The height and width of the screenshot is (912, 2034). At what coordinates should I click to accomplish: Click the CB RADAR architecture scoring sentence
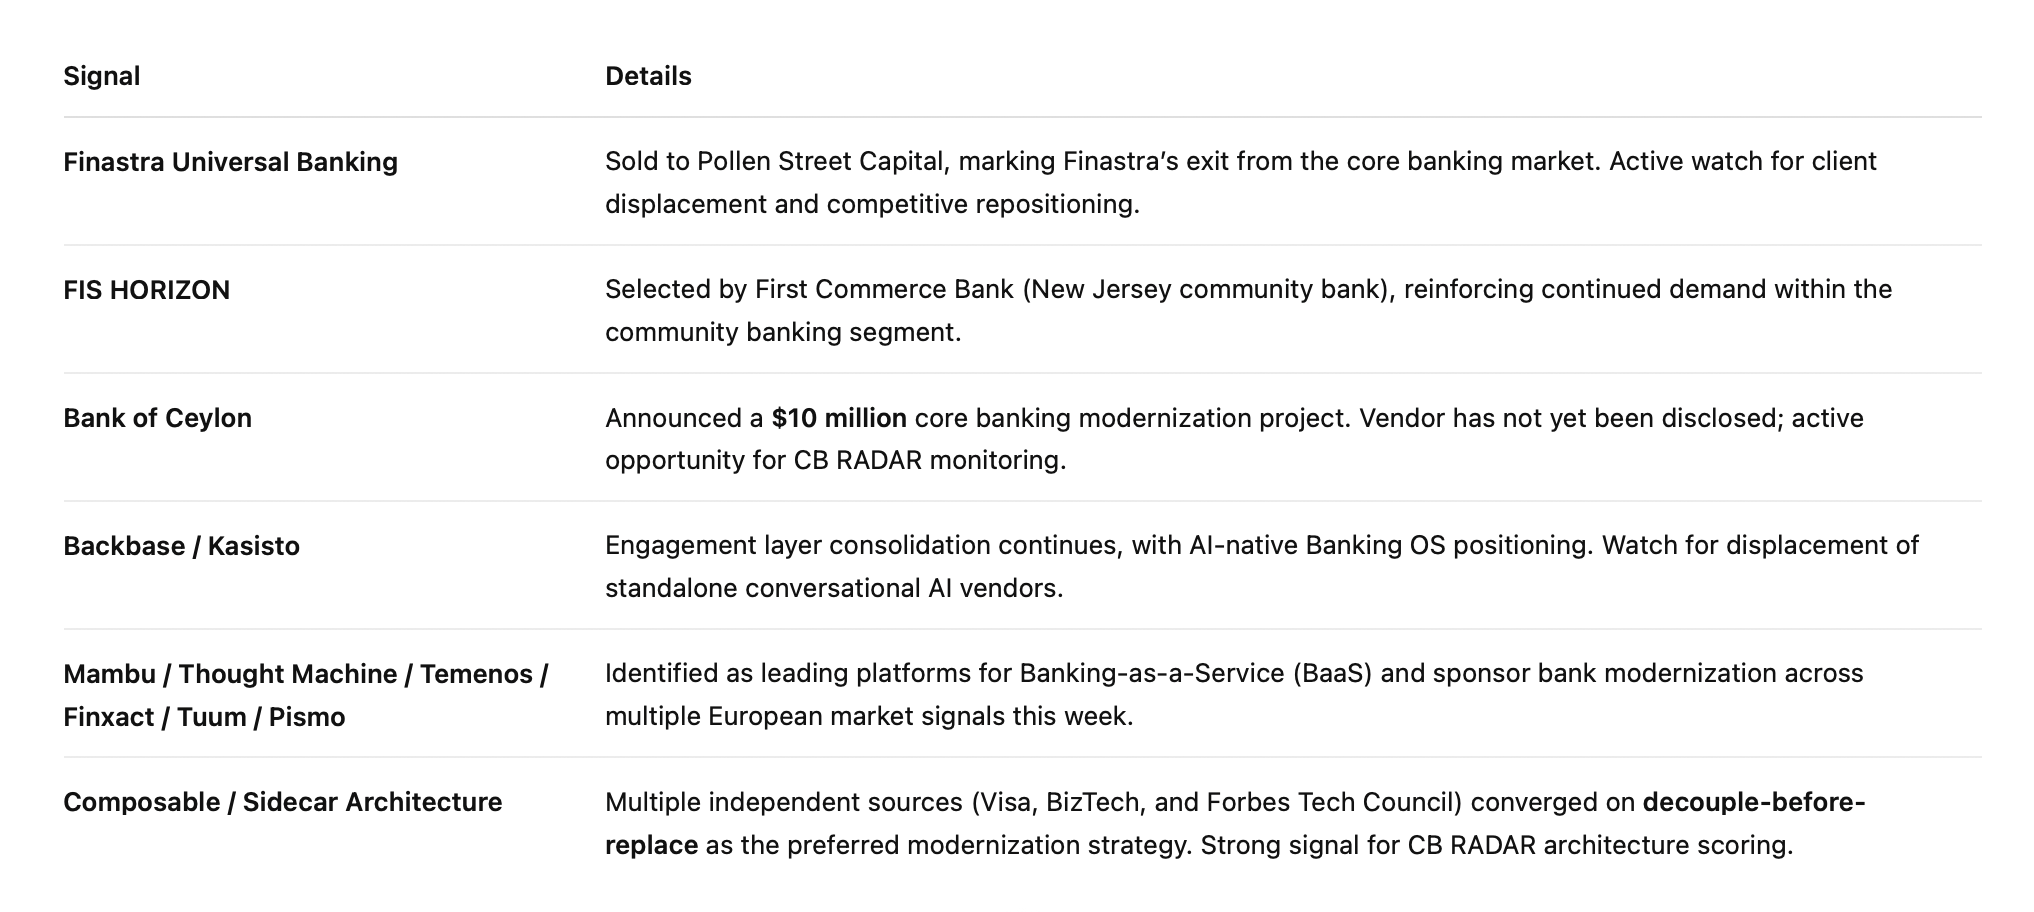[x=1497, y=845]
